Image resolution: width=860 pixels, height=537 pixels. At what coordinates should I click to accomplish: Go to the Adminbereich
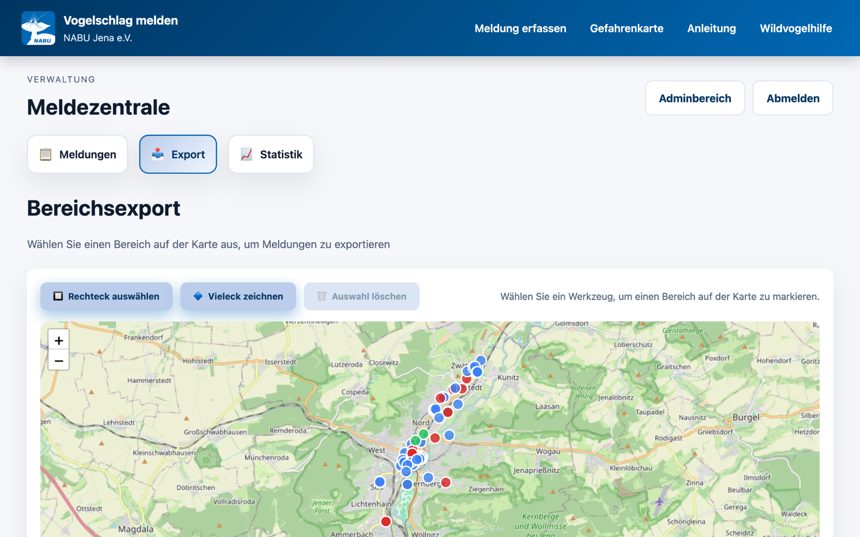point(695,98)
